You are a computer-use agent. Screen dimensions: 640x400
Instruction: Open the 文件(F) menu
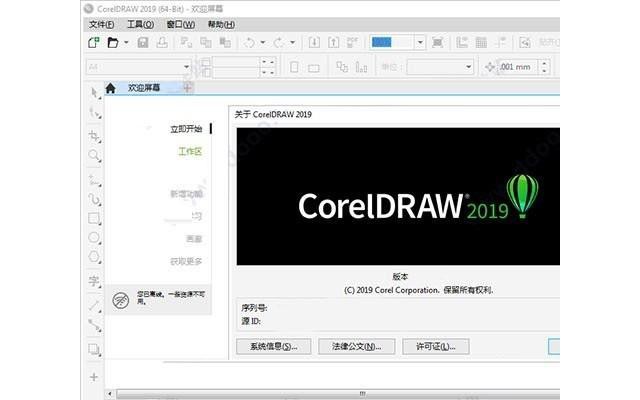pyautogui.click(x=101, y=24)
